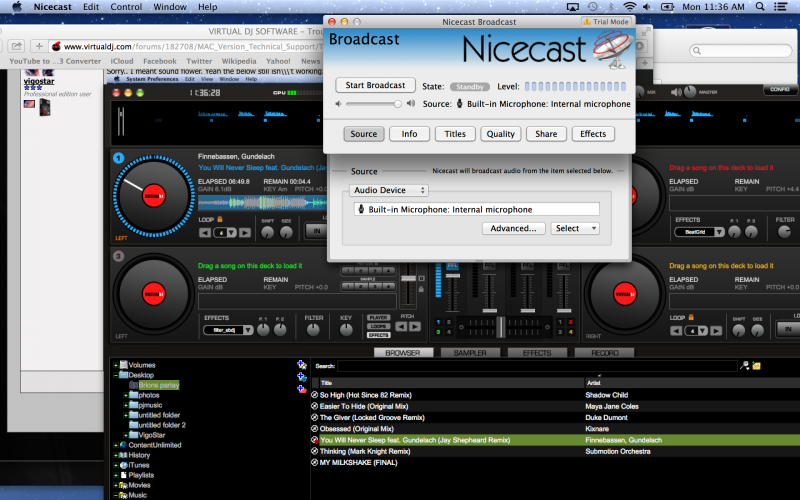Click the yellow folder icon next to search
The image size is (800, 500).
pyautogui.click(x=756, y=366)
